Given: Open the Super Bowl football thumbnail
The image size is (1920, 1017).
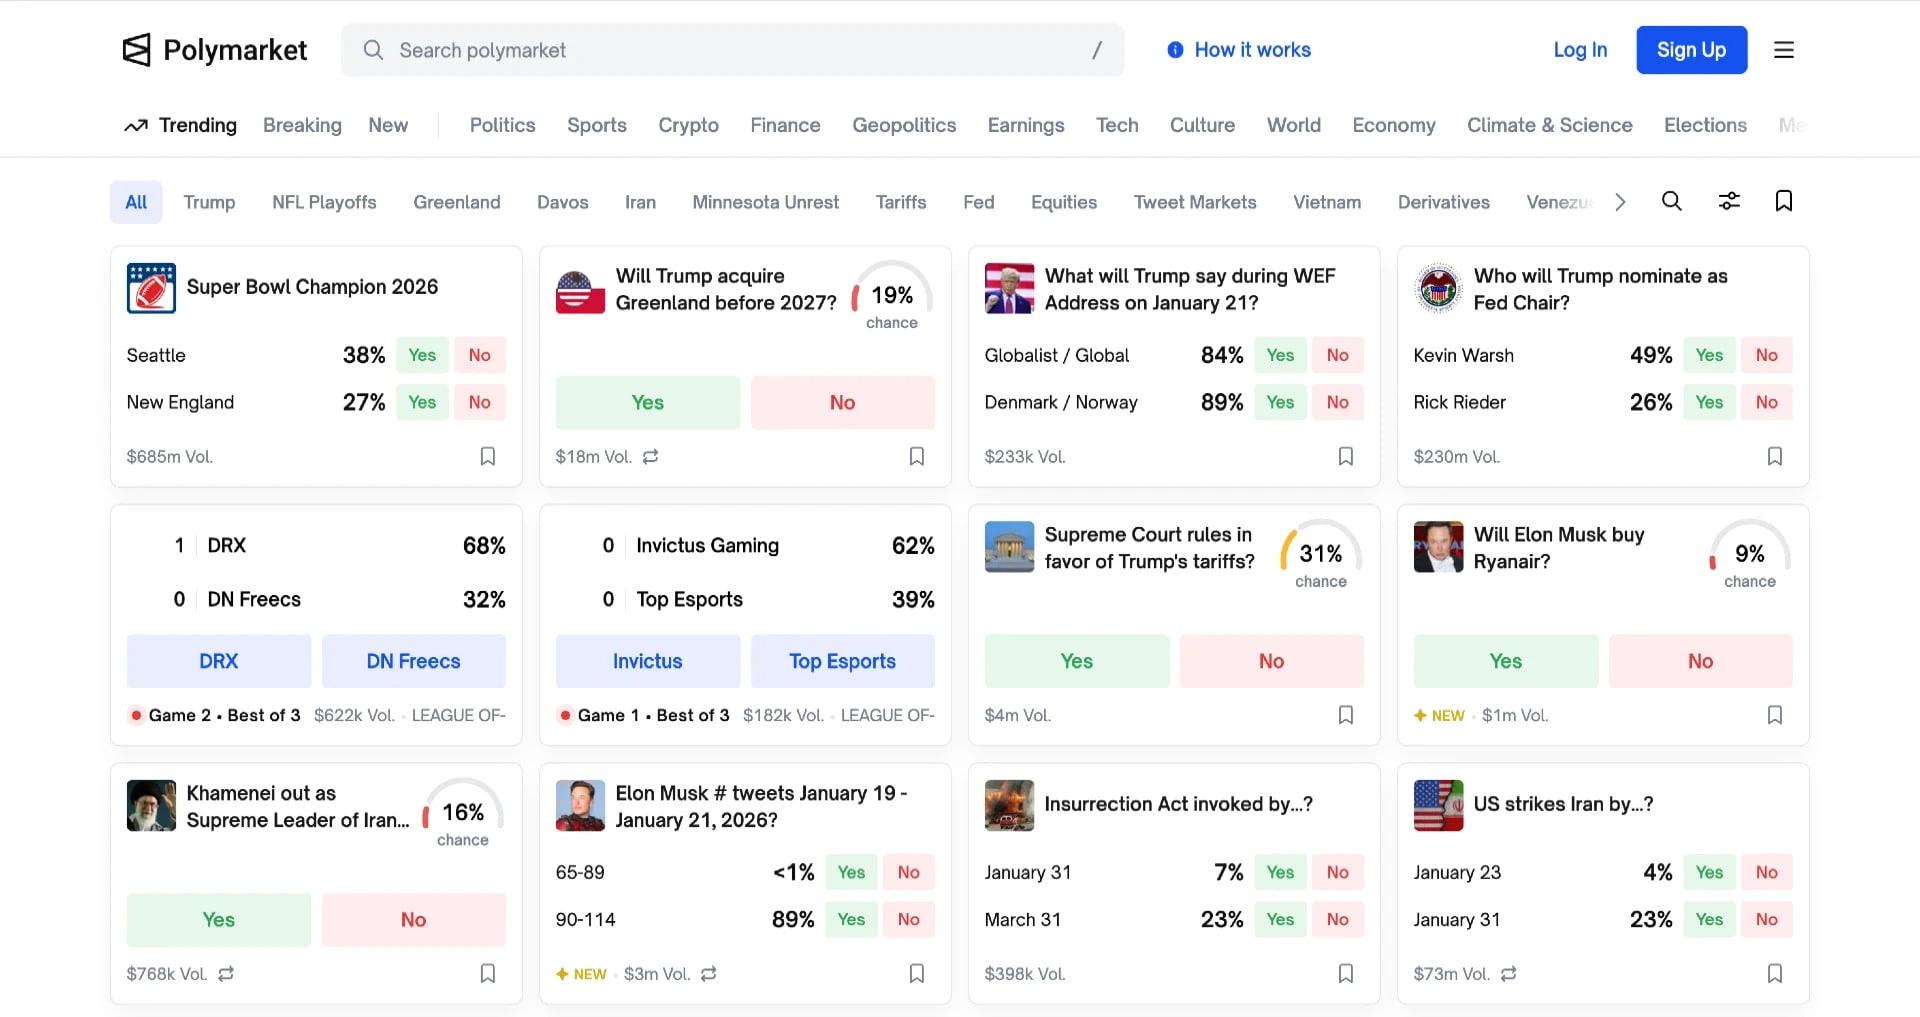Looking at the screenshot, I should tap(151, 288).
